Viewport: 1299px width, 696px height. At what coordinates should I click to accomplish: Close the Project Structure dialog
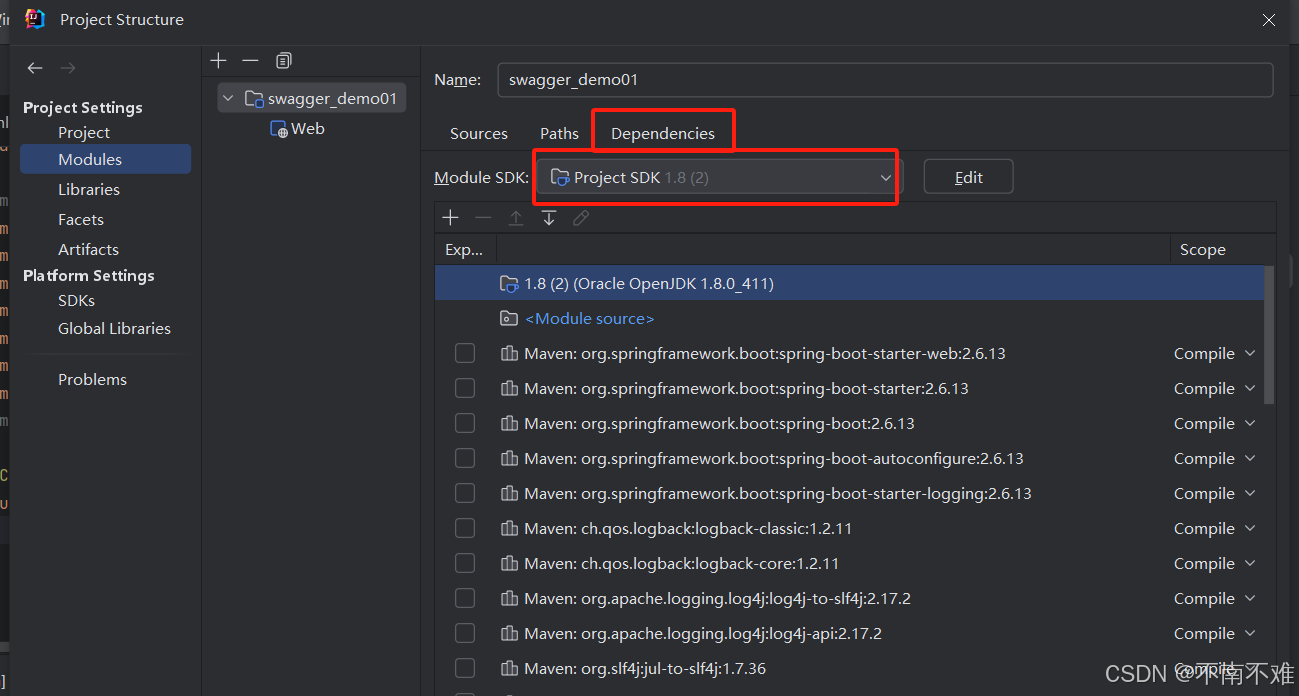coord(1269,19)
